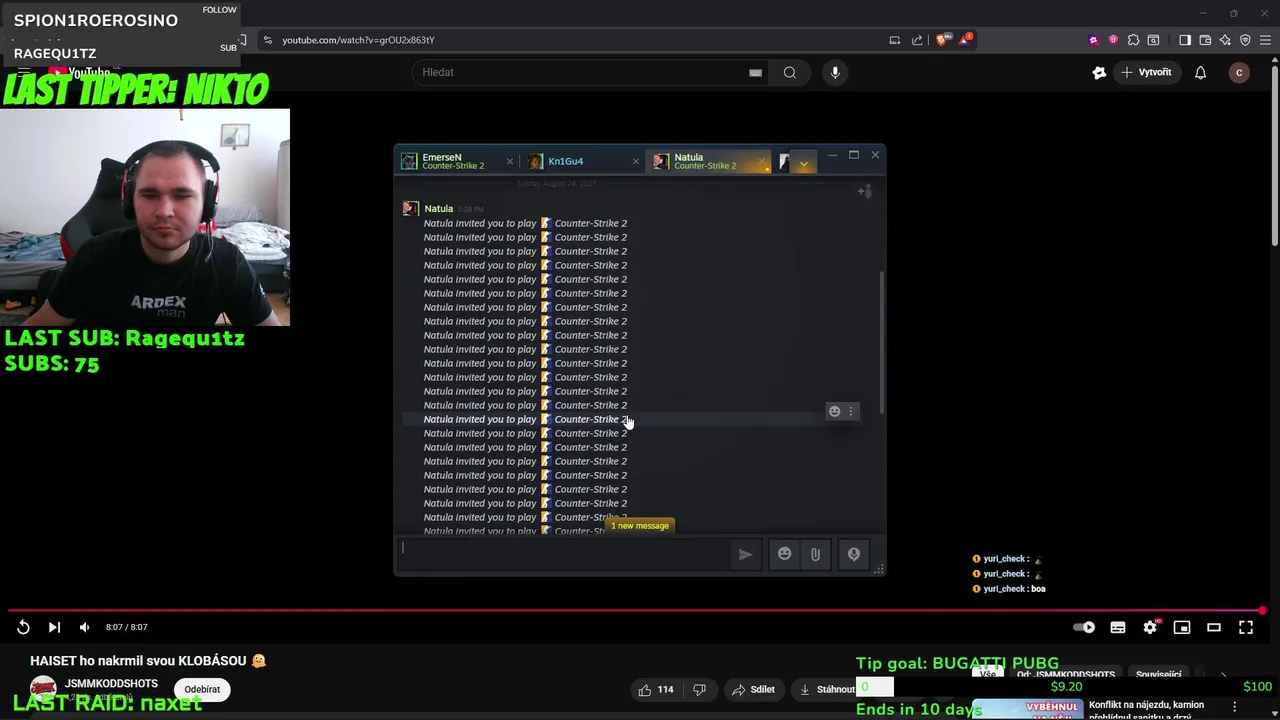Image resolution: width=1280 pixels, height=720 pixels.
Task: Open Natula's avatar in the chat log
Action: [x=410, y=208]
